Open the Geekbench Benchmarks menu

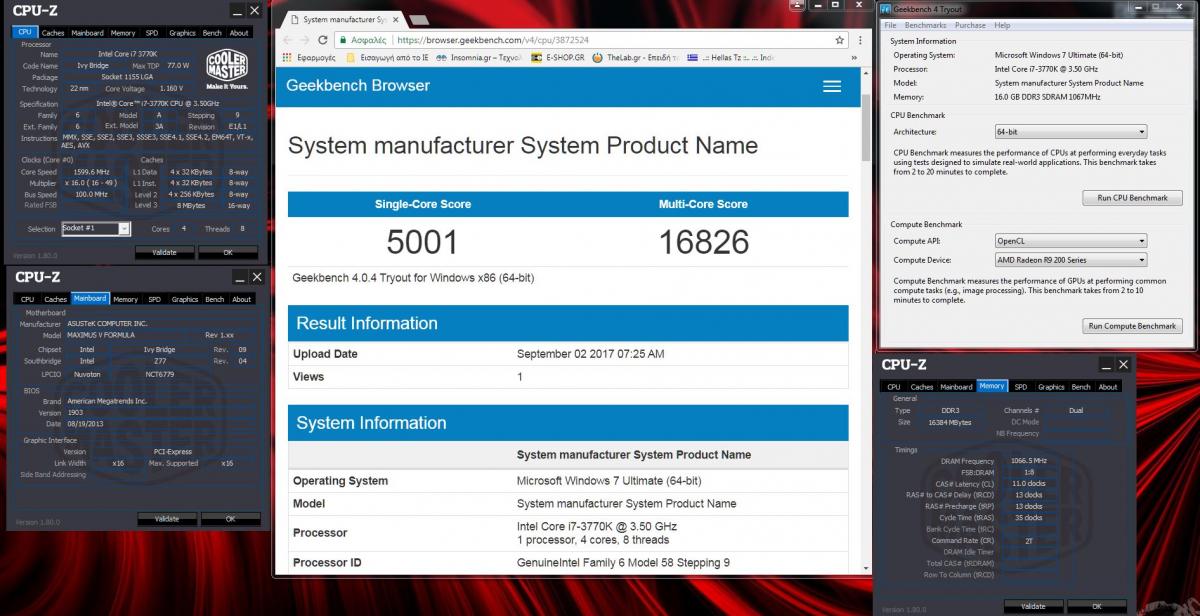pyautogui.click(x=925, y=25)
